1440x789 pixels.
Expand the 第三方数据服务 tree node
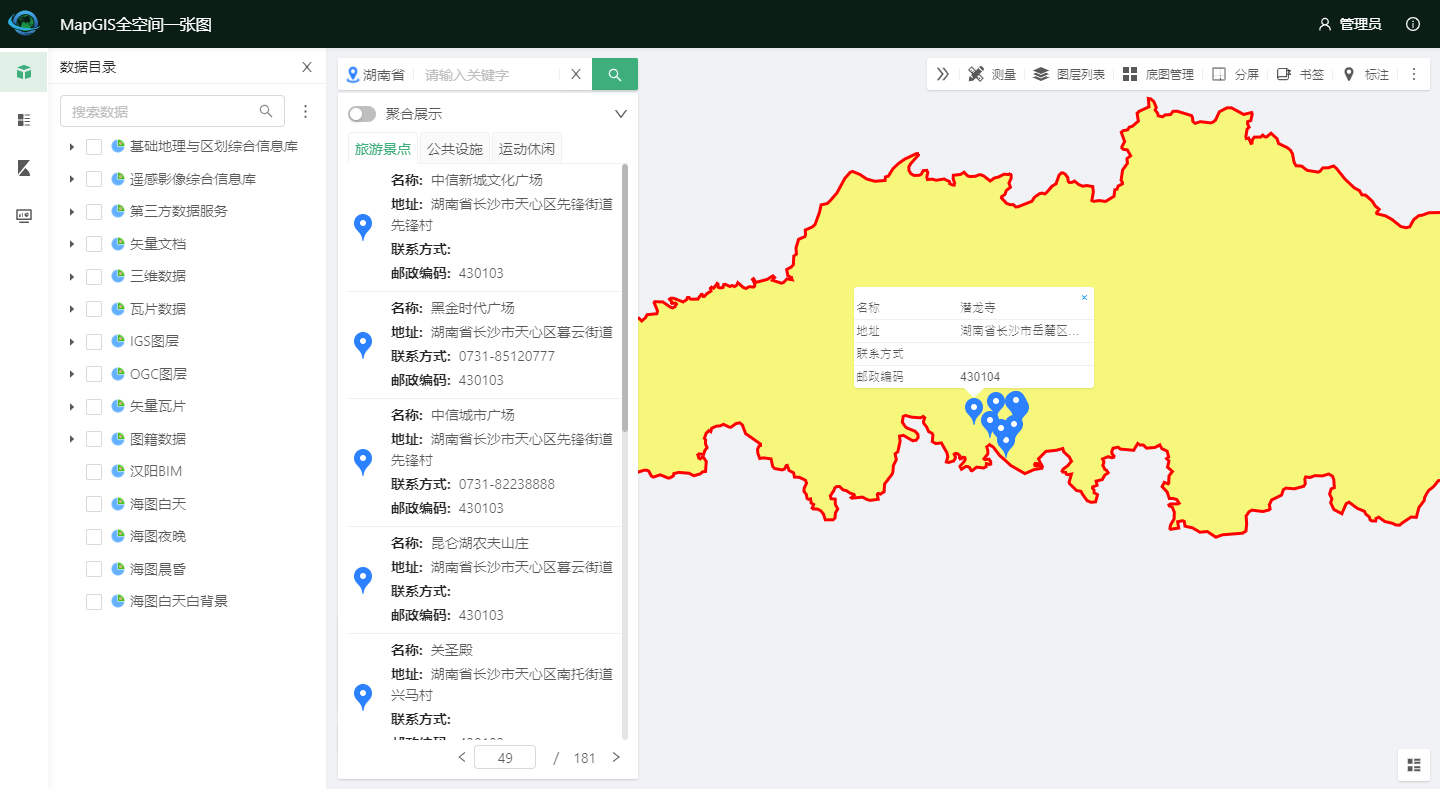(71, 212)
